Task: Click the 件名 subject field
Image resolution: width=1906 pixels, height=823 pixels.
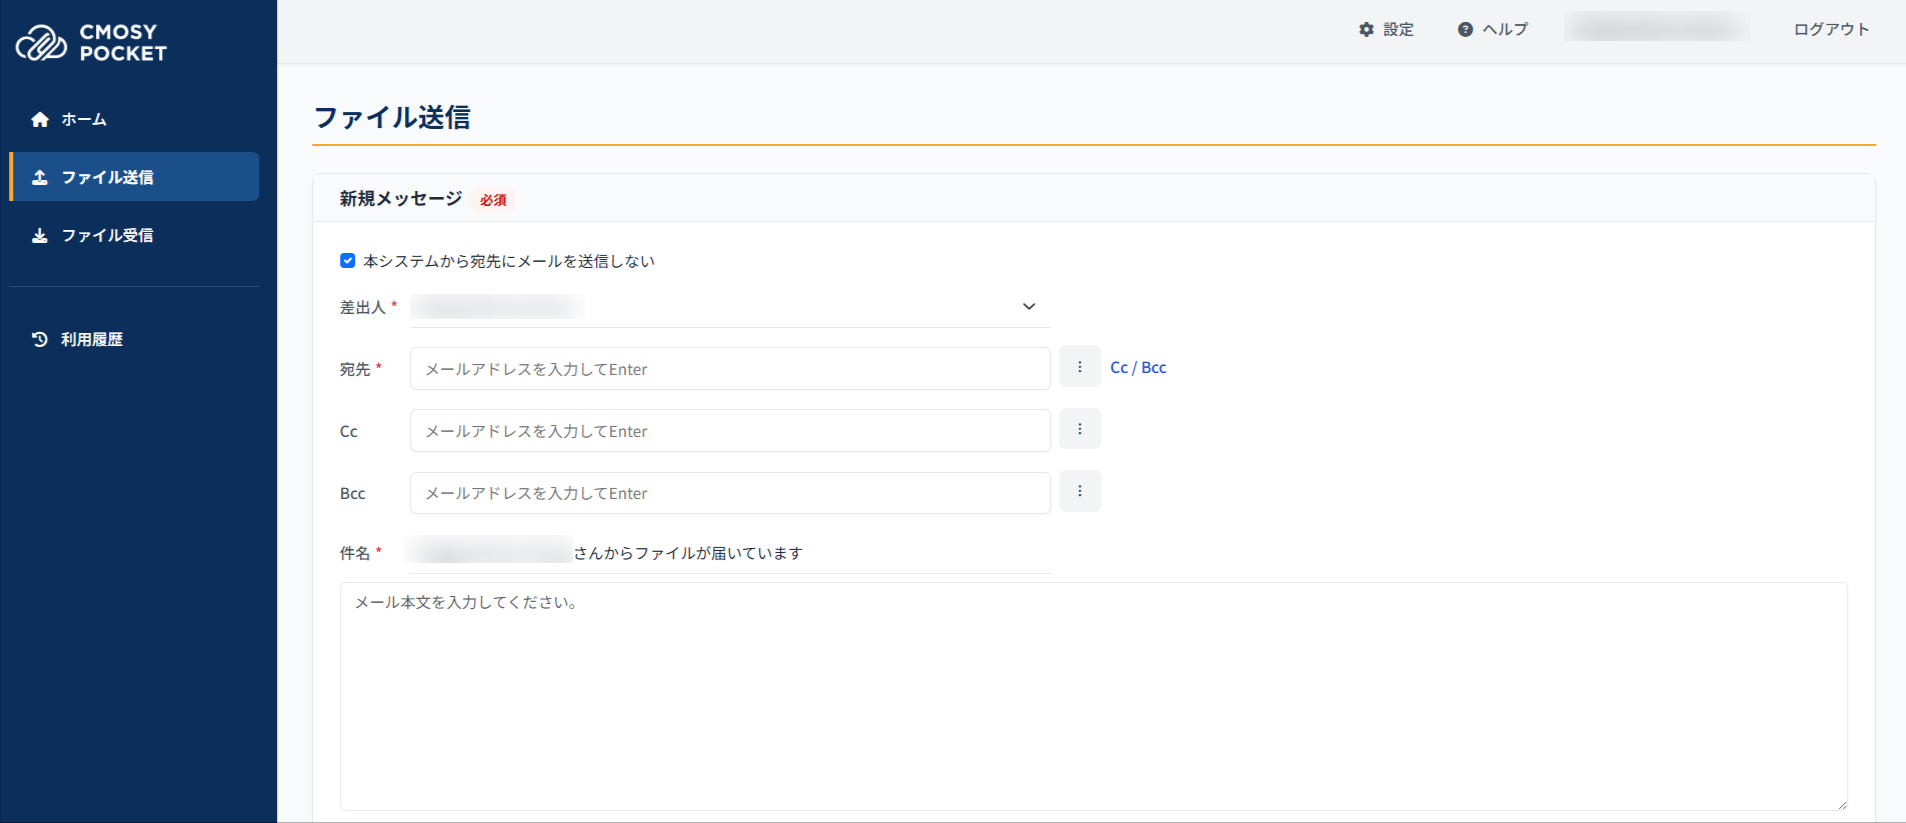Action: (800, 553)
